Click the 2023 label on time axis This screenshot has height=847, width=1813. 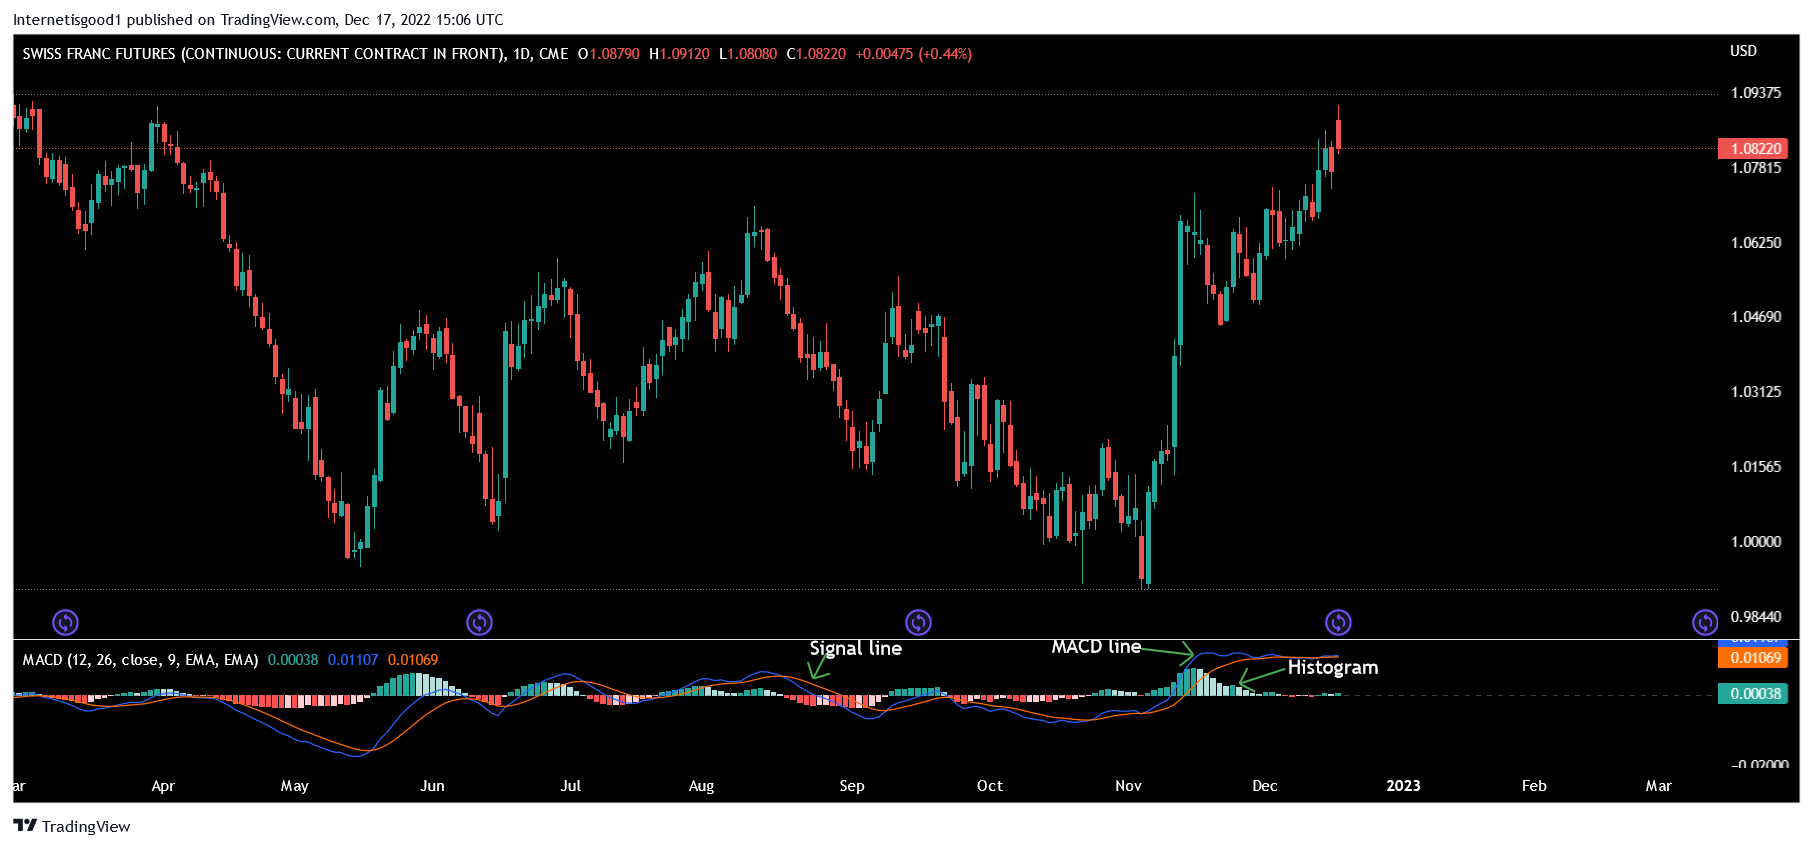point(1403,786)
